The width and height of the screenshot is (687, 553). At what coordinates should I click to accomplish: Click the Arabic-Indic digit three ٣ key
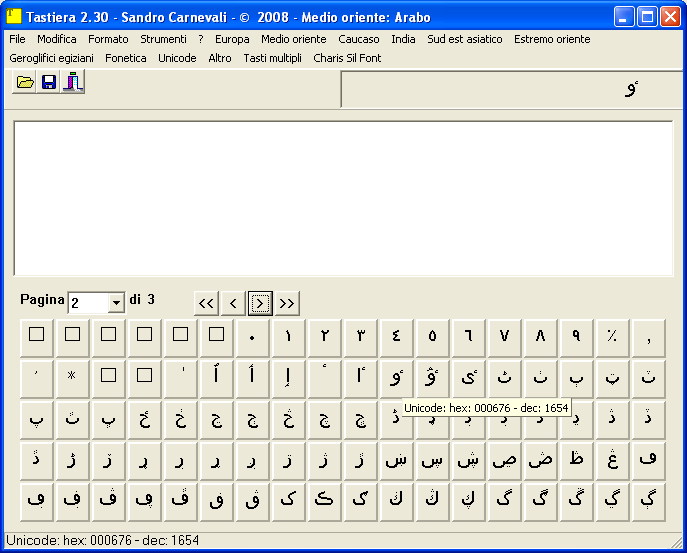(360, 338)
